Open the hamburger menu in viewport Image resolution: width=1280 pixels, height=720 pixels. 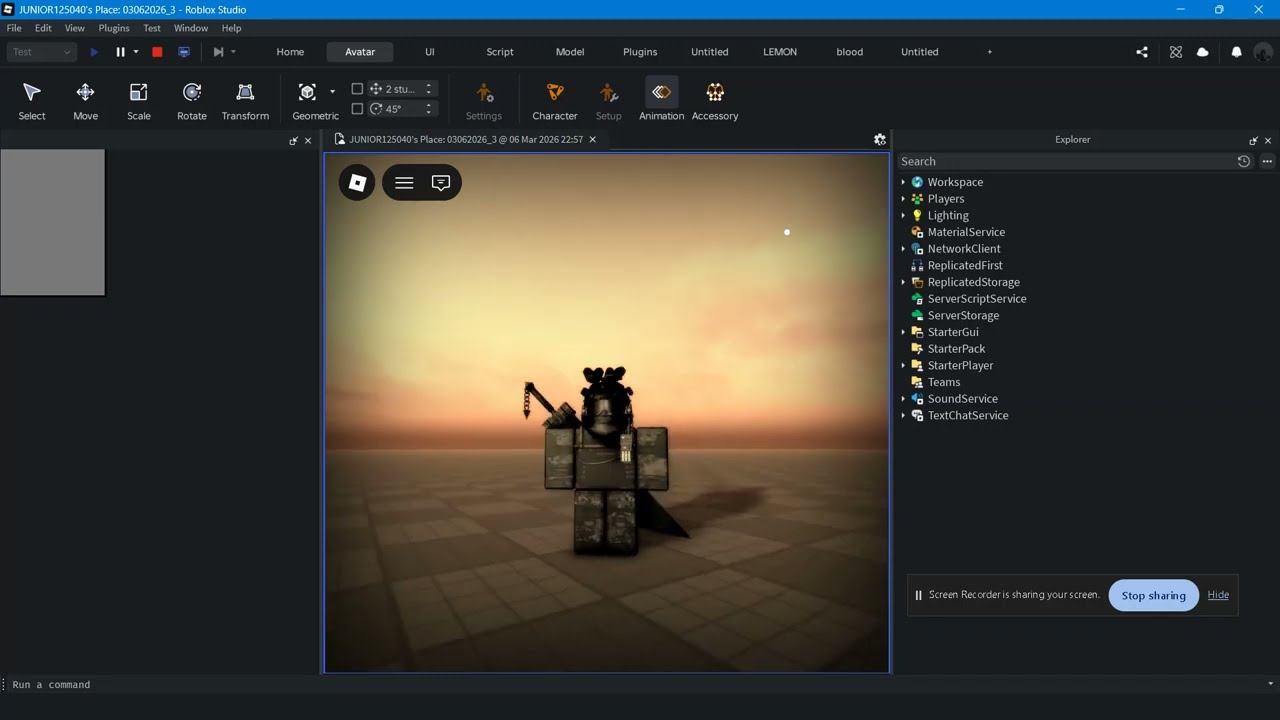pyautogui.click(x=404, y=182)
